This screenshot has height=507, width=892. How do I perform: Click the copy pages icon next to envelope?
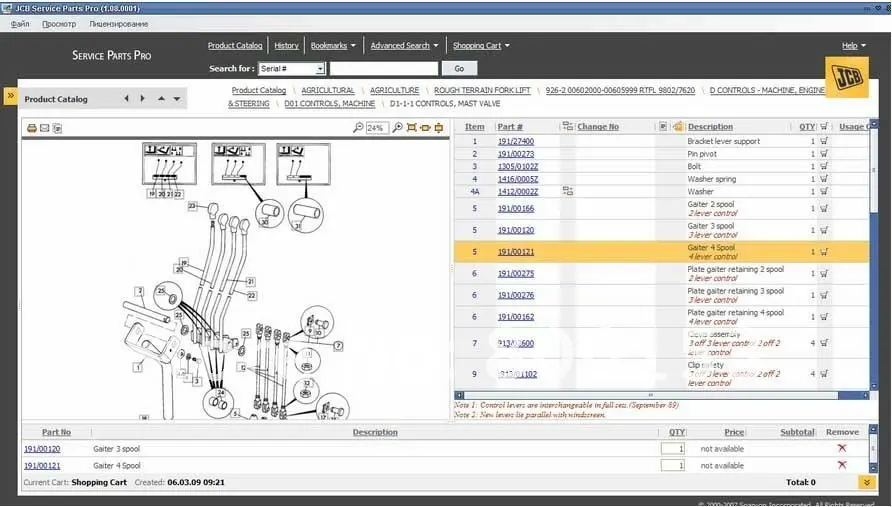57,128
